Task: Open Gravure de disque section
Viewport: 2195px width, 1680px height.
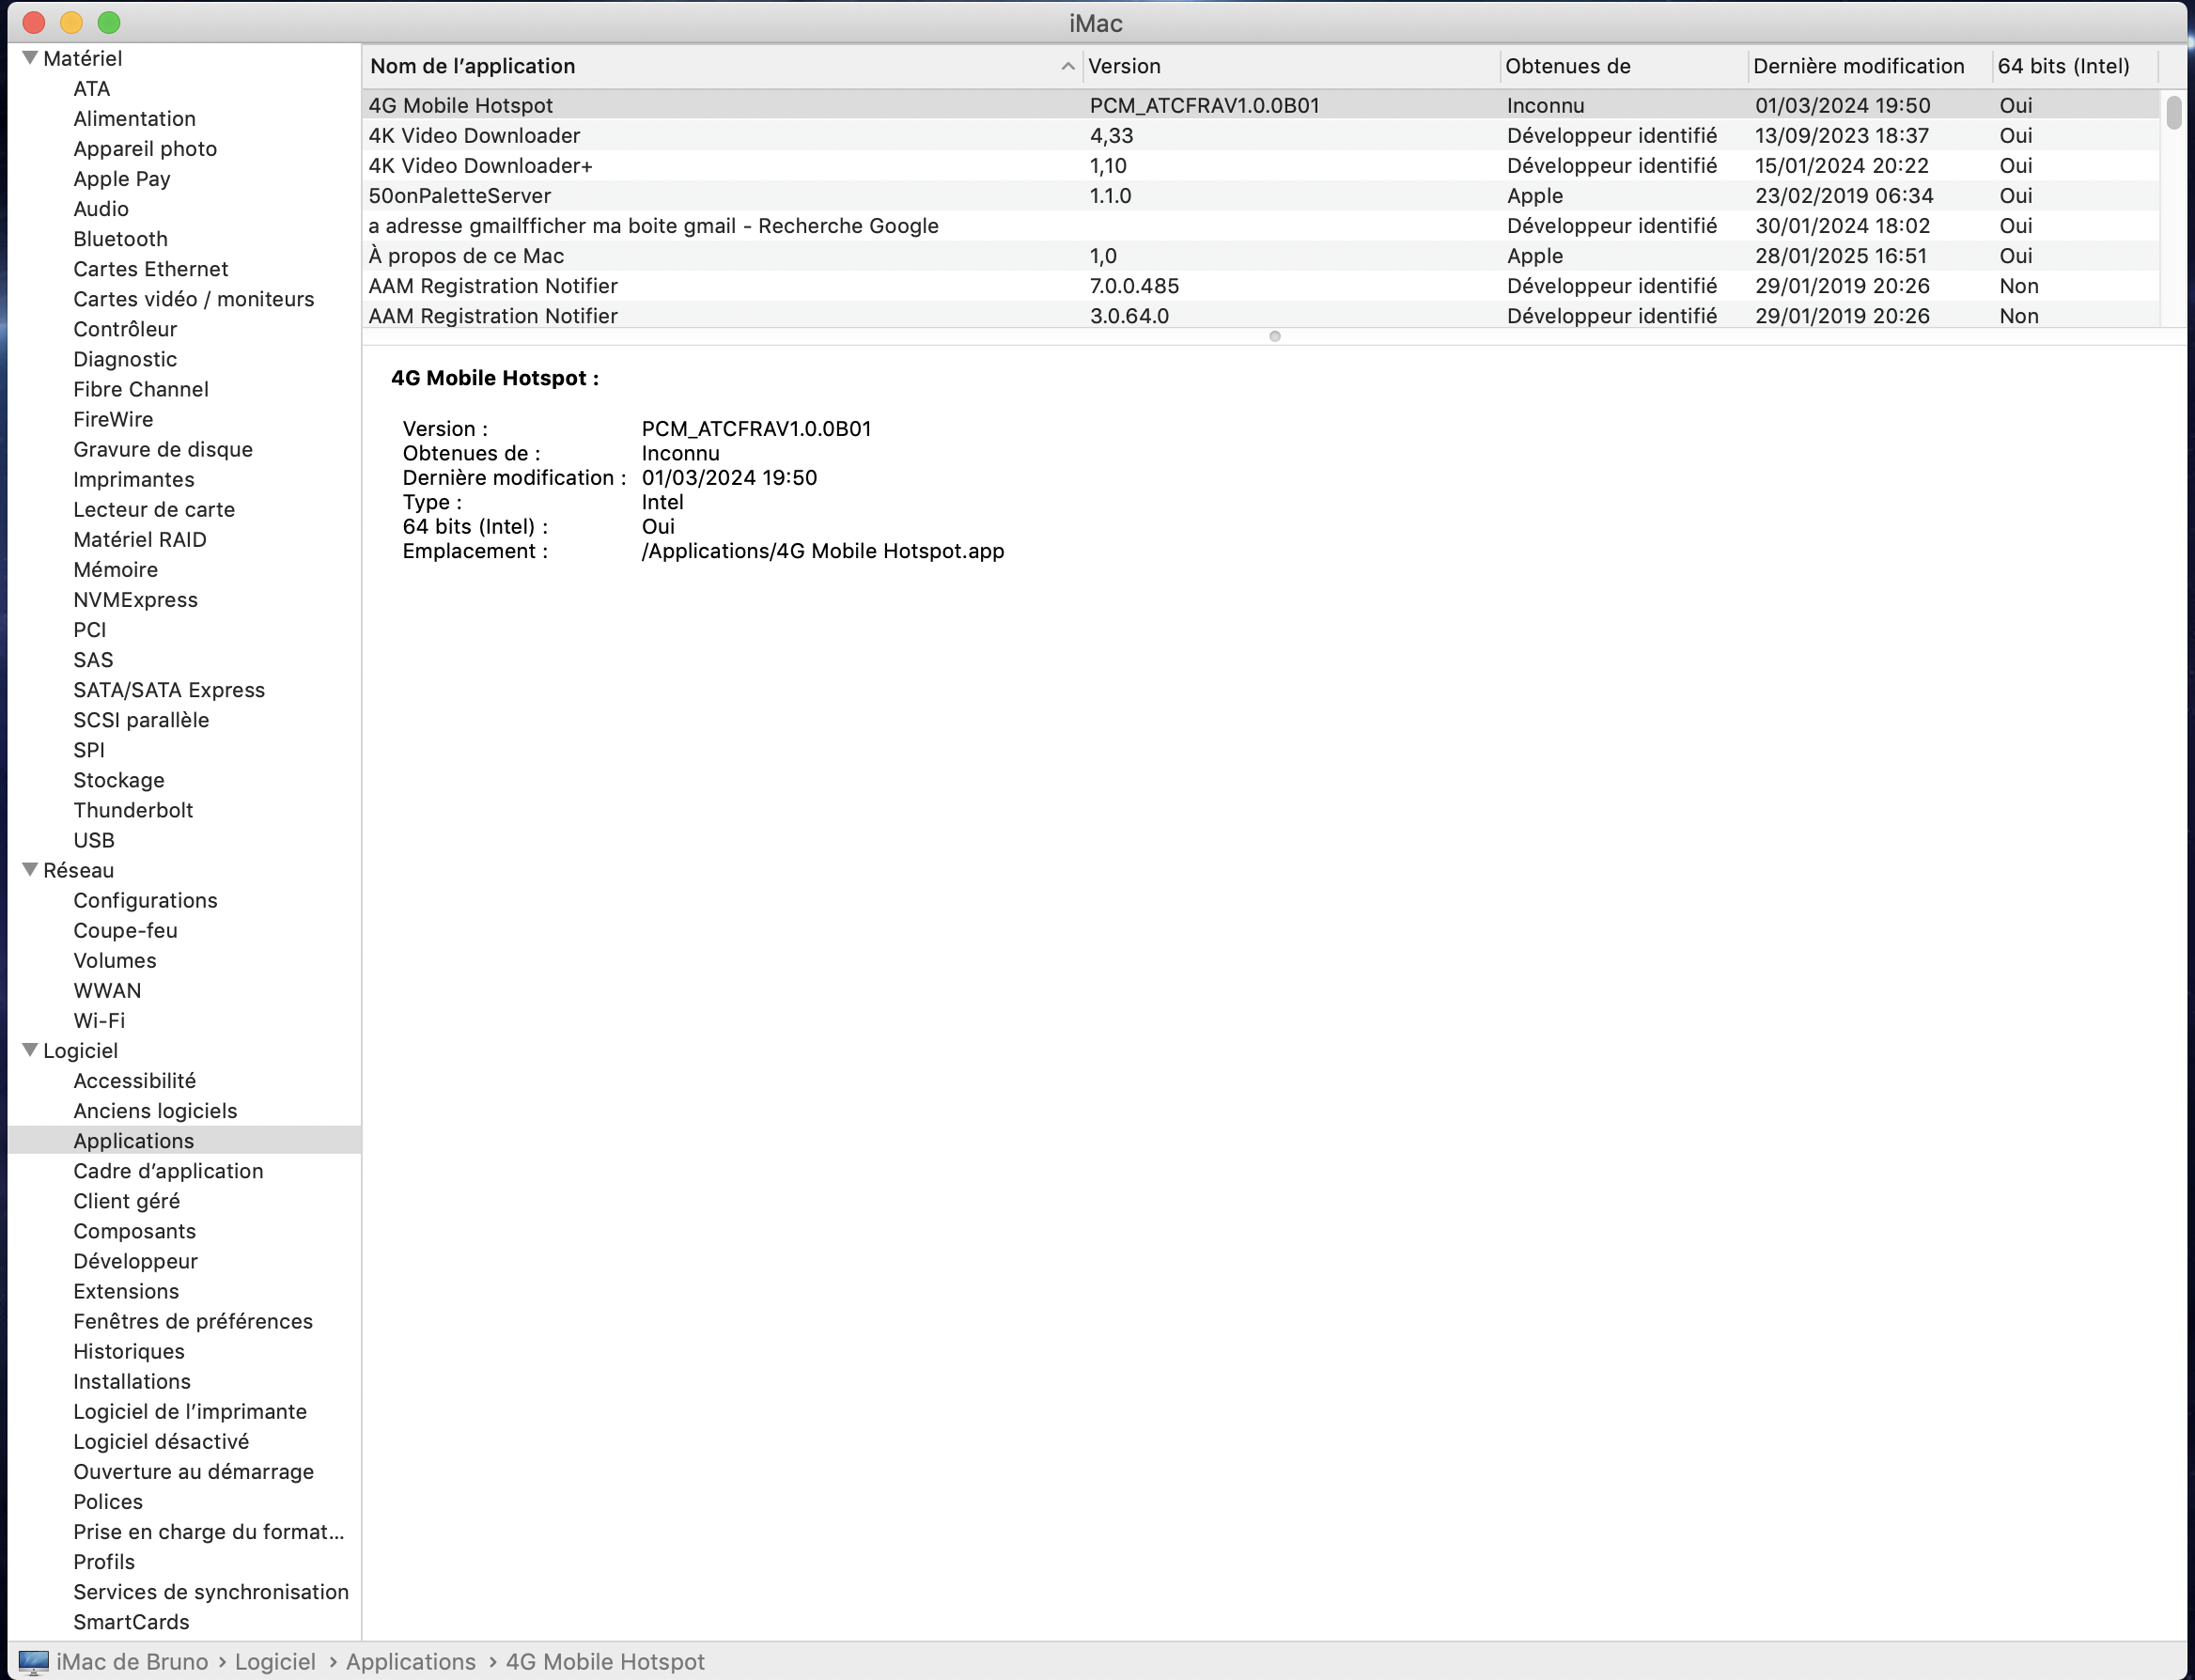Action: (x=163, y=448)
